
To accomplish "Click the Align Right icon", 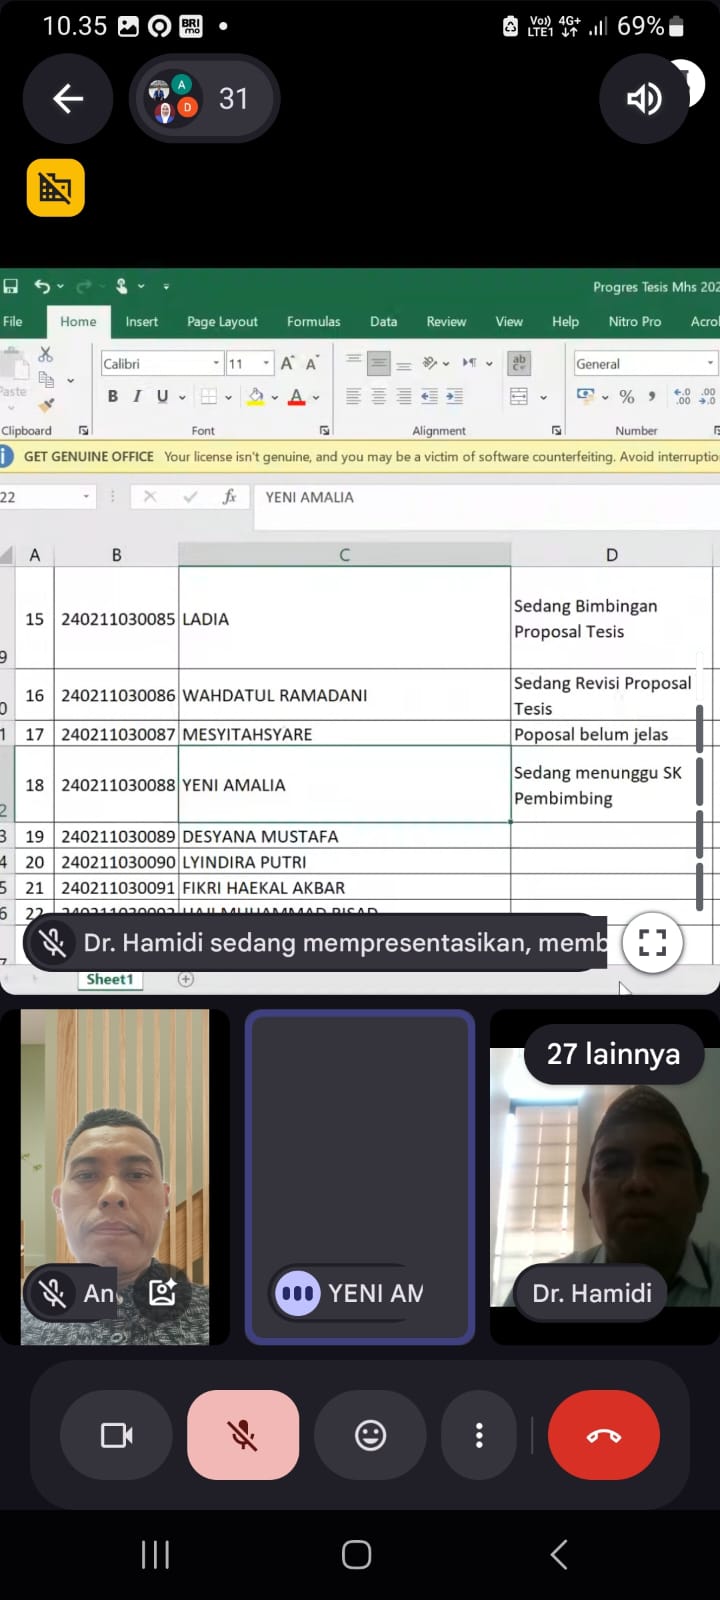I will [x=404, y=397].
